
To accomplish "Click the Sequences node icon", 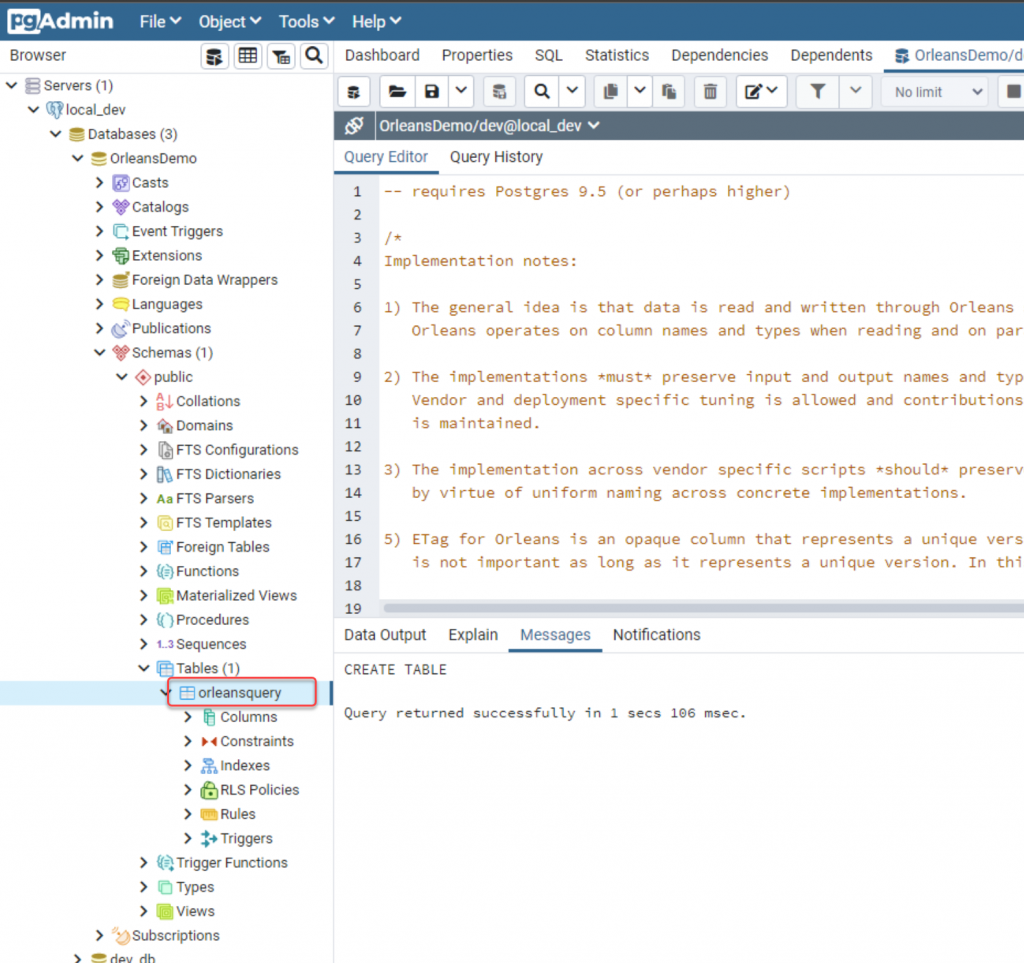I will (165, 644).
